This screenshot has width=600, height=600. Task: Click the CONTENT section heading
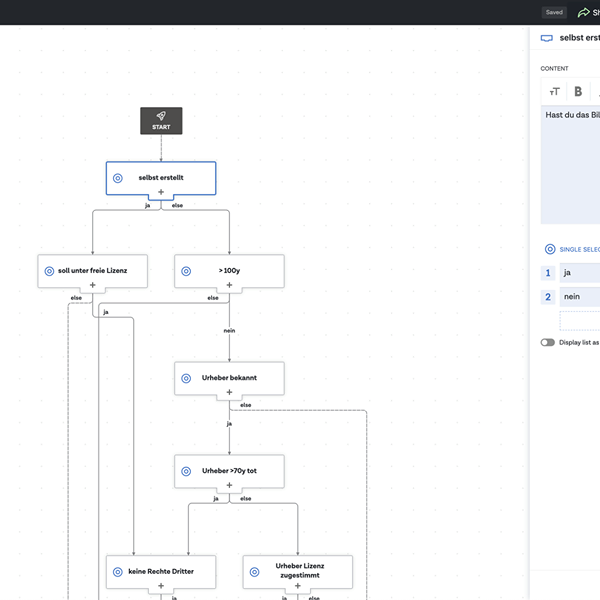coord(554,68)
